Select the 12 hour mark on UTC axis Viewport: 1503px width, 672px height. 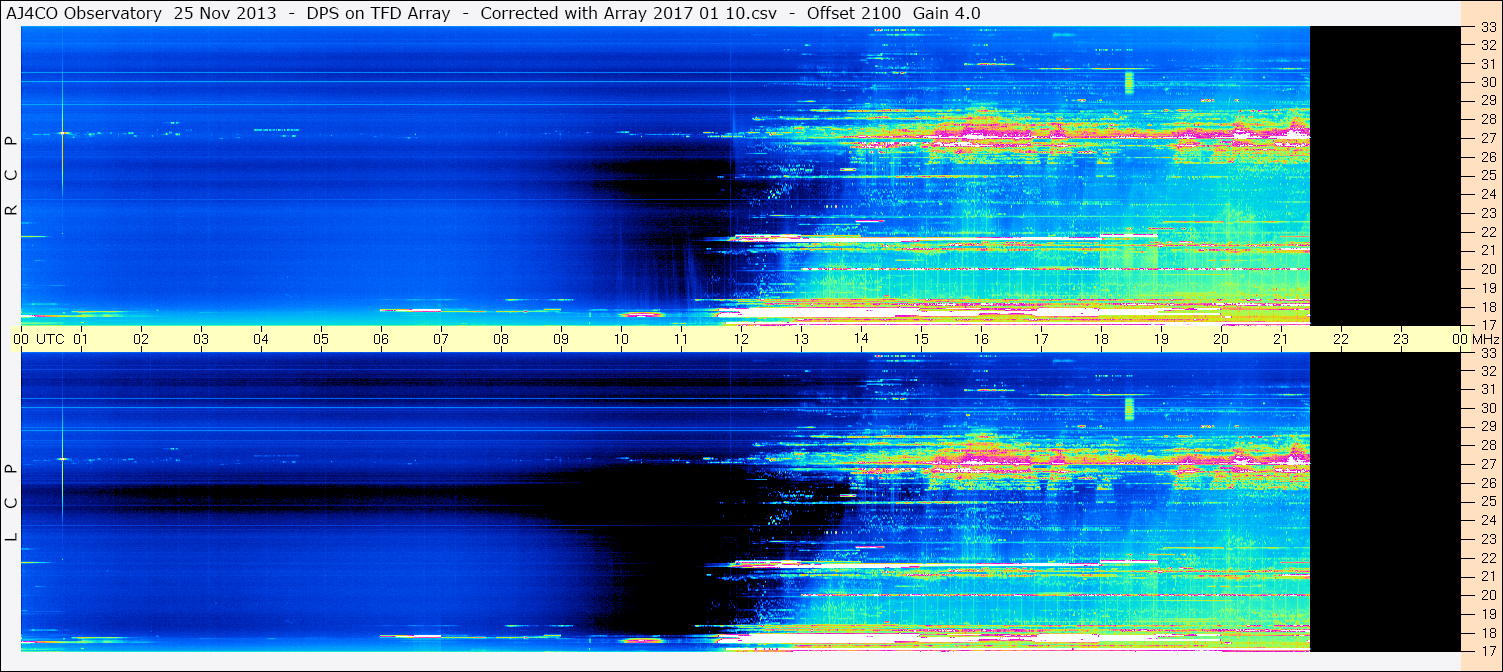tap(741, 339)
